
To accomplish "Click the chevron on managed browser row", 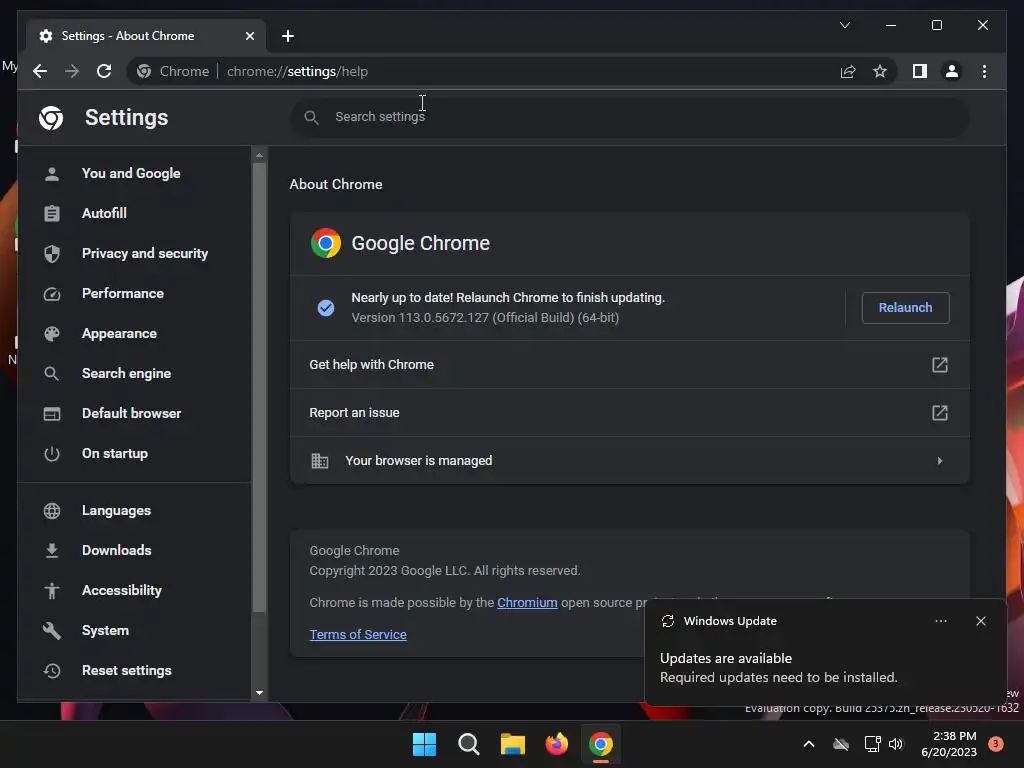I will (x=939, y=460).
